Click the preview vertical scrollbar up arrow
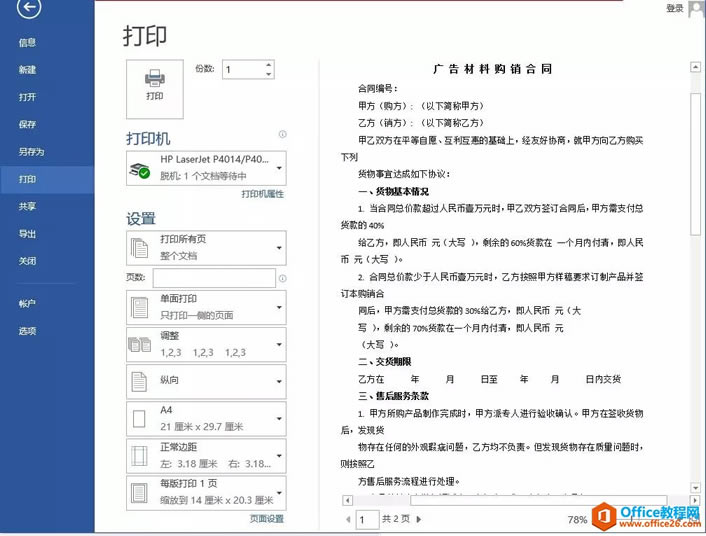 696,68
